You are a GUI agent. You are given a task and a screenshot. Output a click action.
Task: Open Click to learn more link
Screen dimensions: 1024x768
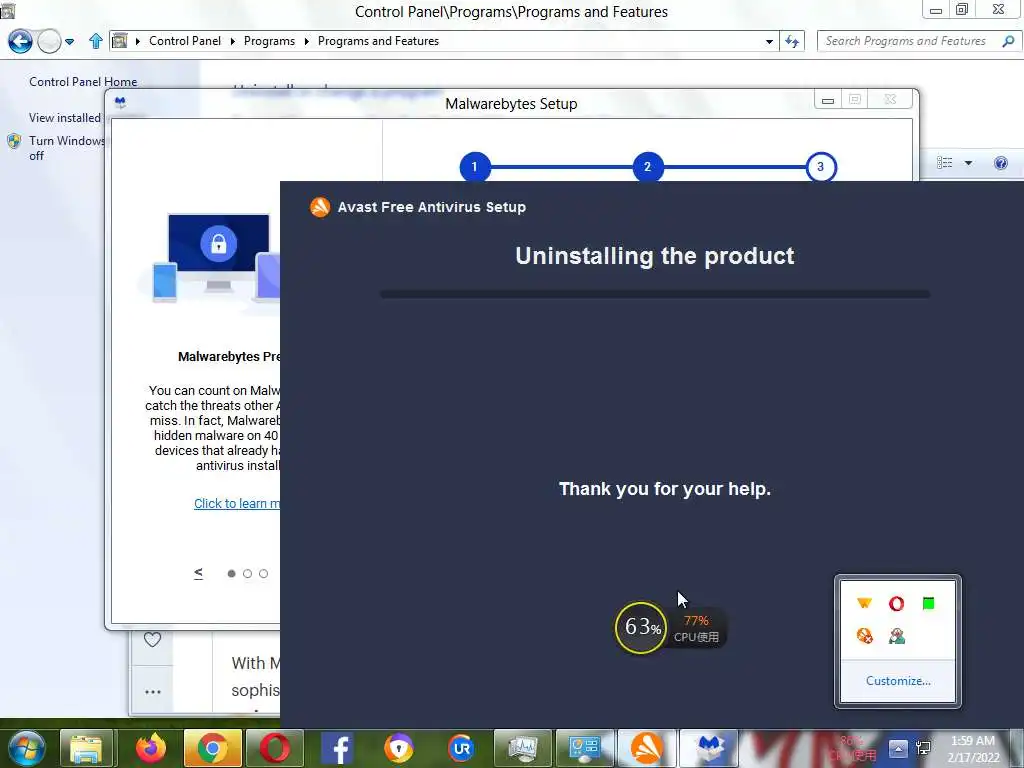[x=236, y=504]
